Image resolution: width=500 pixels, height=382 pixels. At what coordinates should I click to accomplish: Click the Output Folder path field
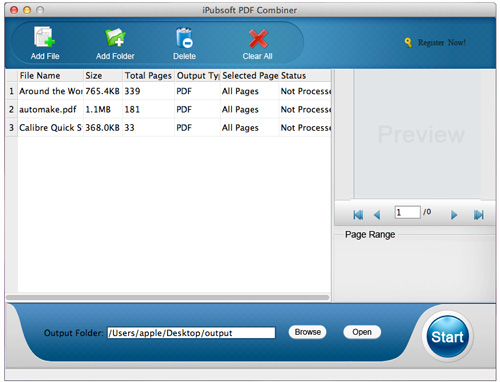click(x=191, y=333)
